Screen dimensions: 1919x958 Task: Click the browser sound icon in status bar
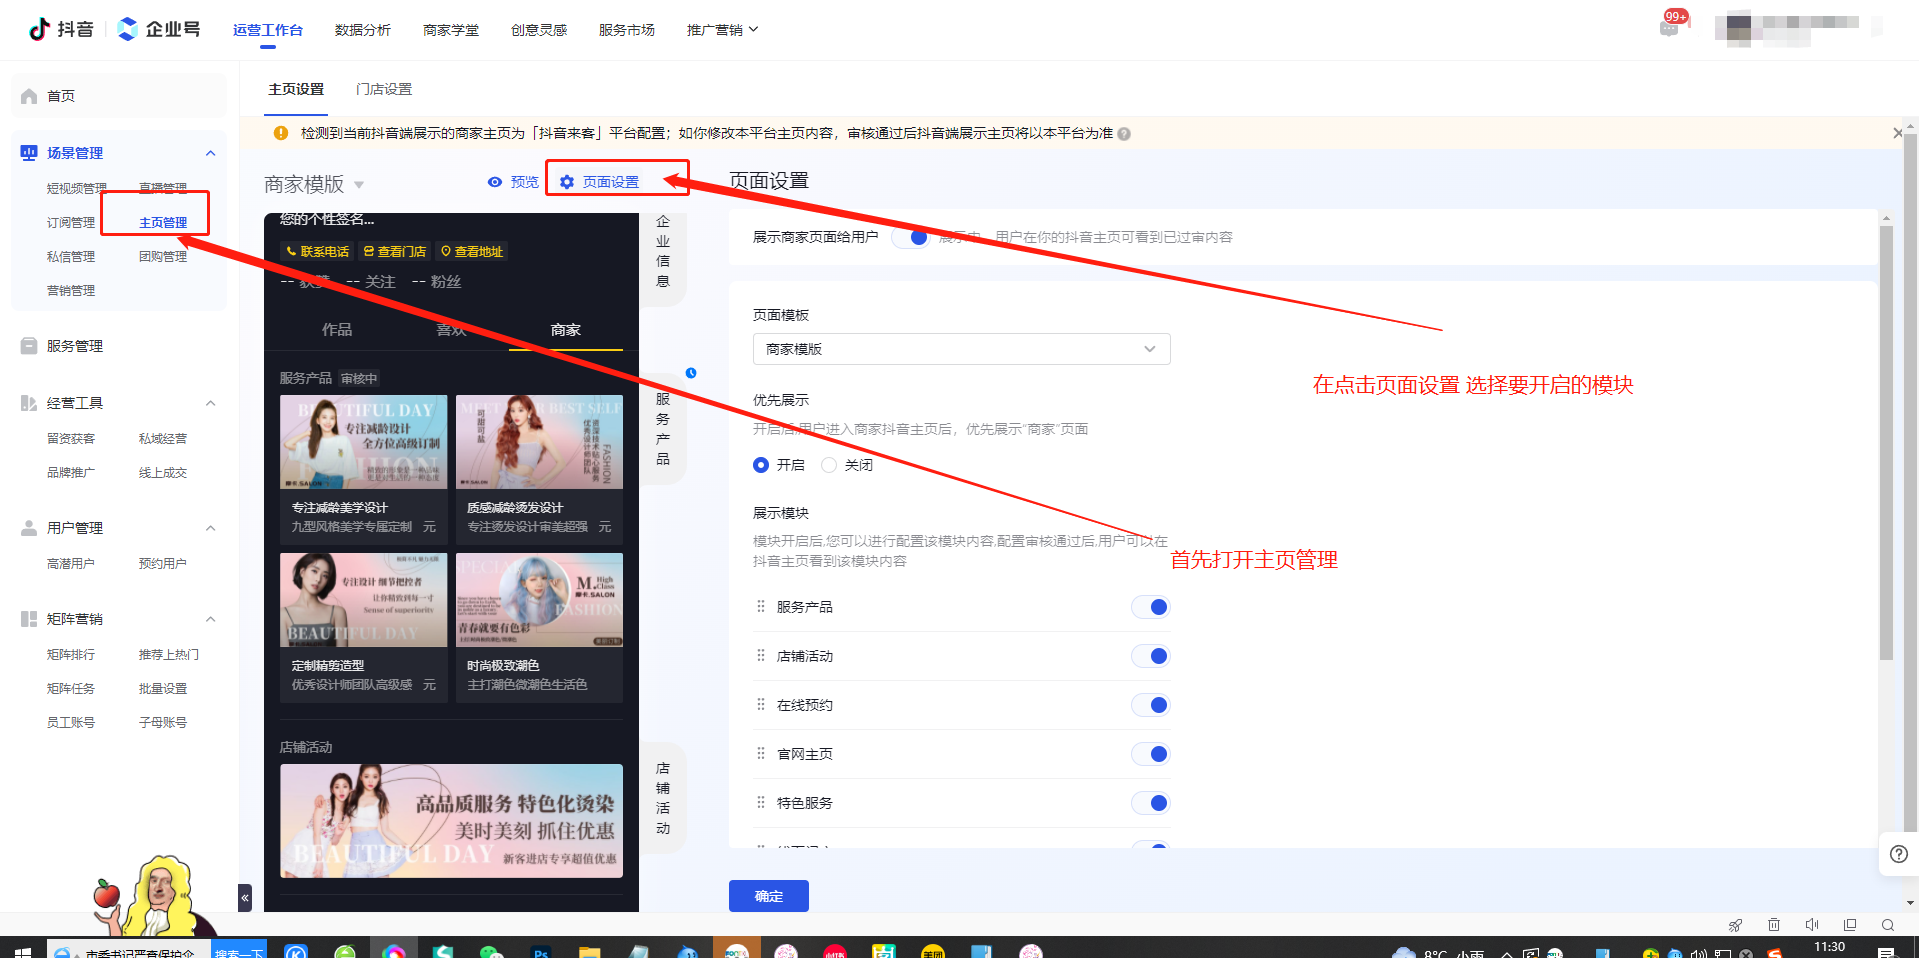pos(1812,925)
